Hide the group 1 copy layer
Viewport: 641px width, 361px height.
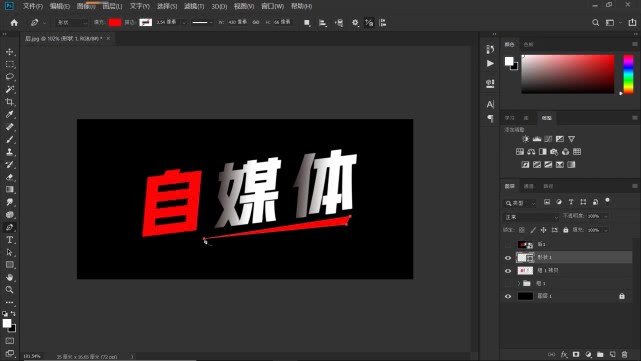click(508, 271)
